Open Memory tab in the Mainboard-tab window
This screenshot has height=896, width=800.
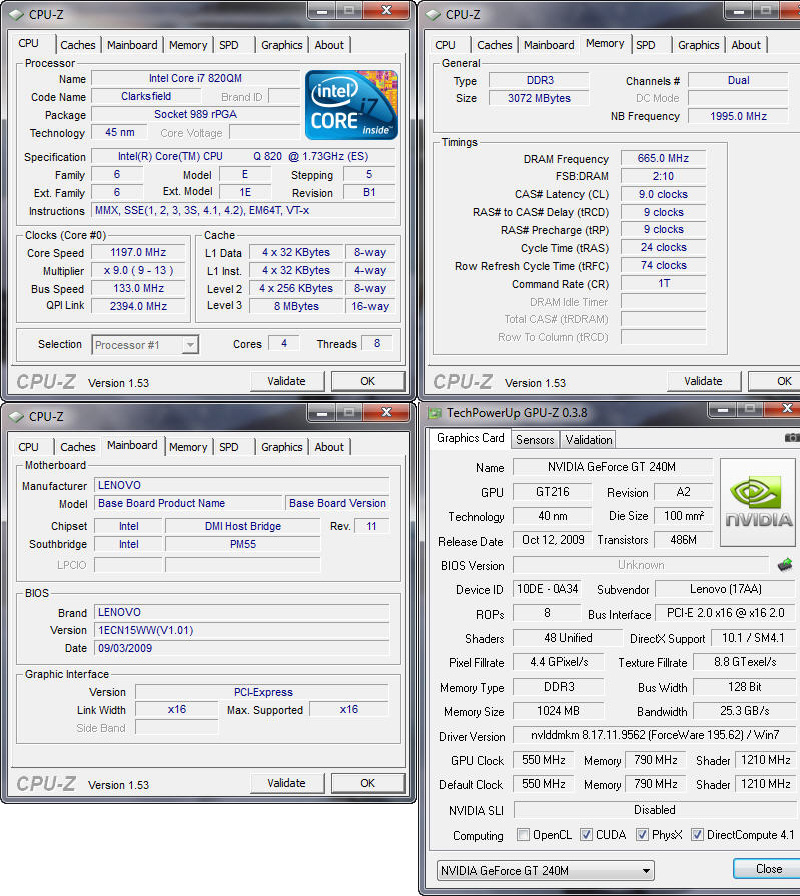(188, 447)
